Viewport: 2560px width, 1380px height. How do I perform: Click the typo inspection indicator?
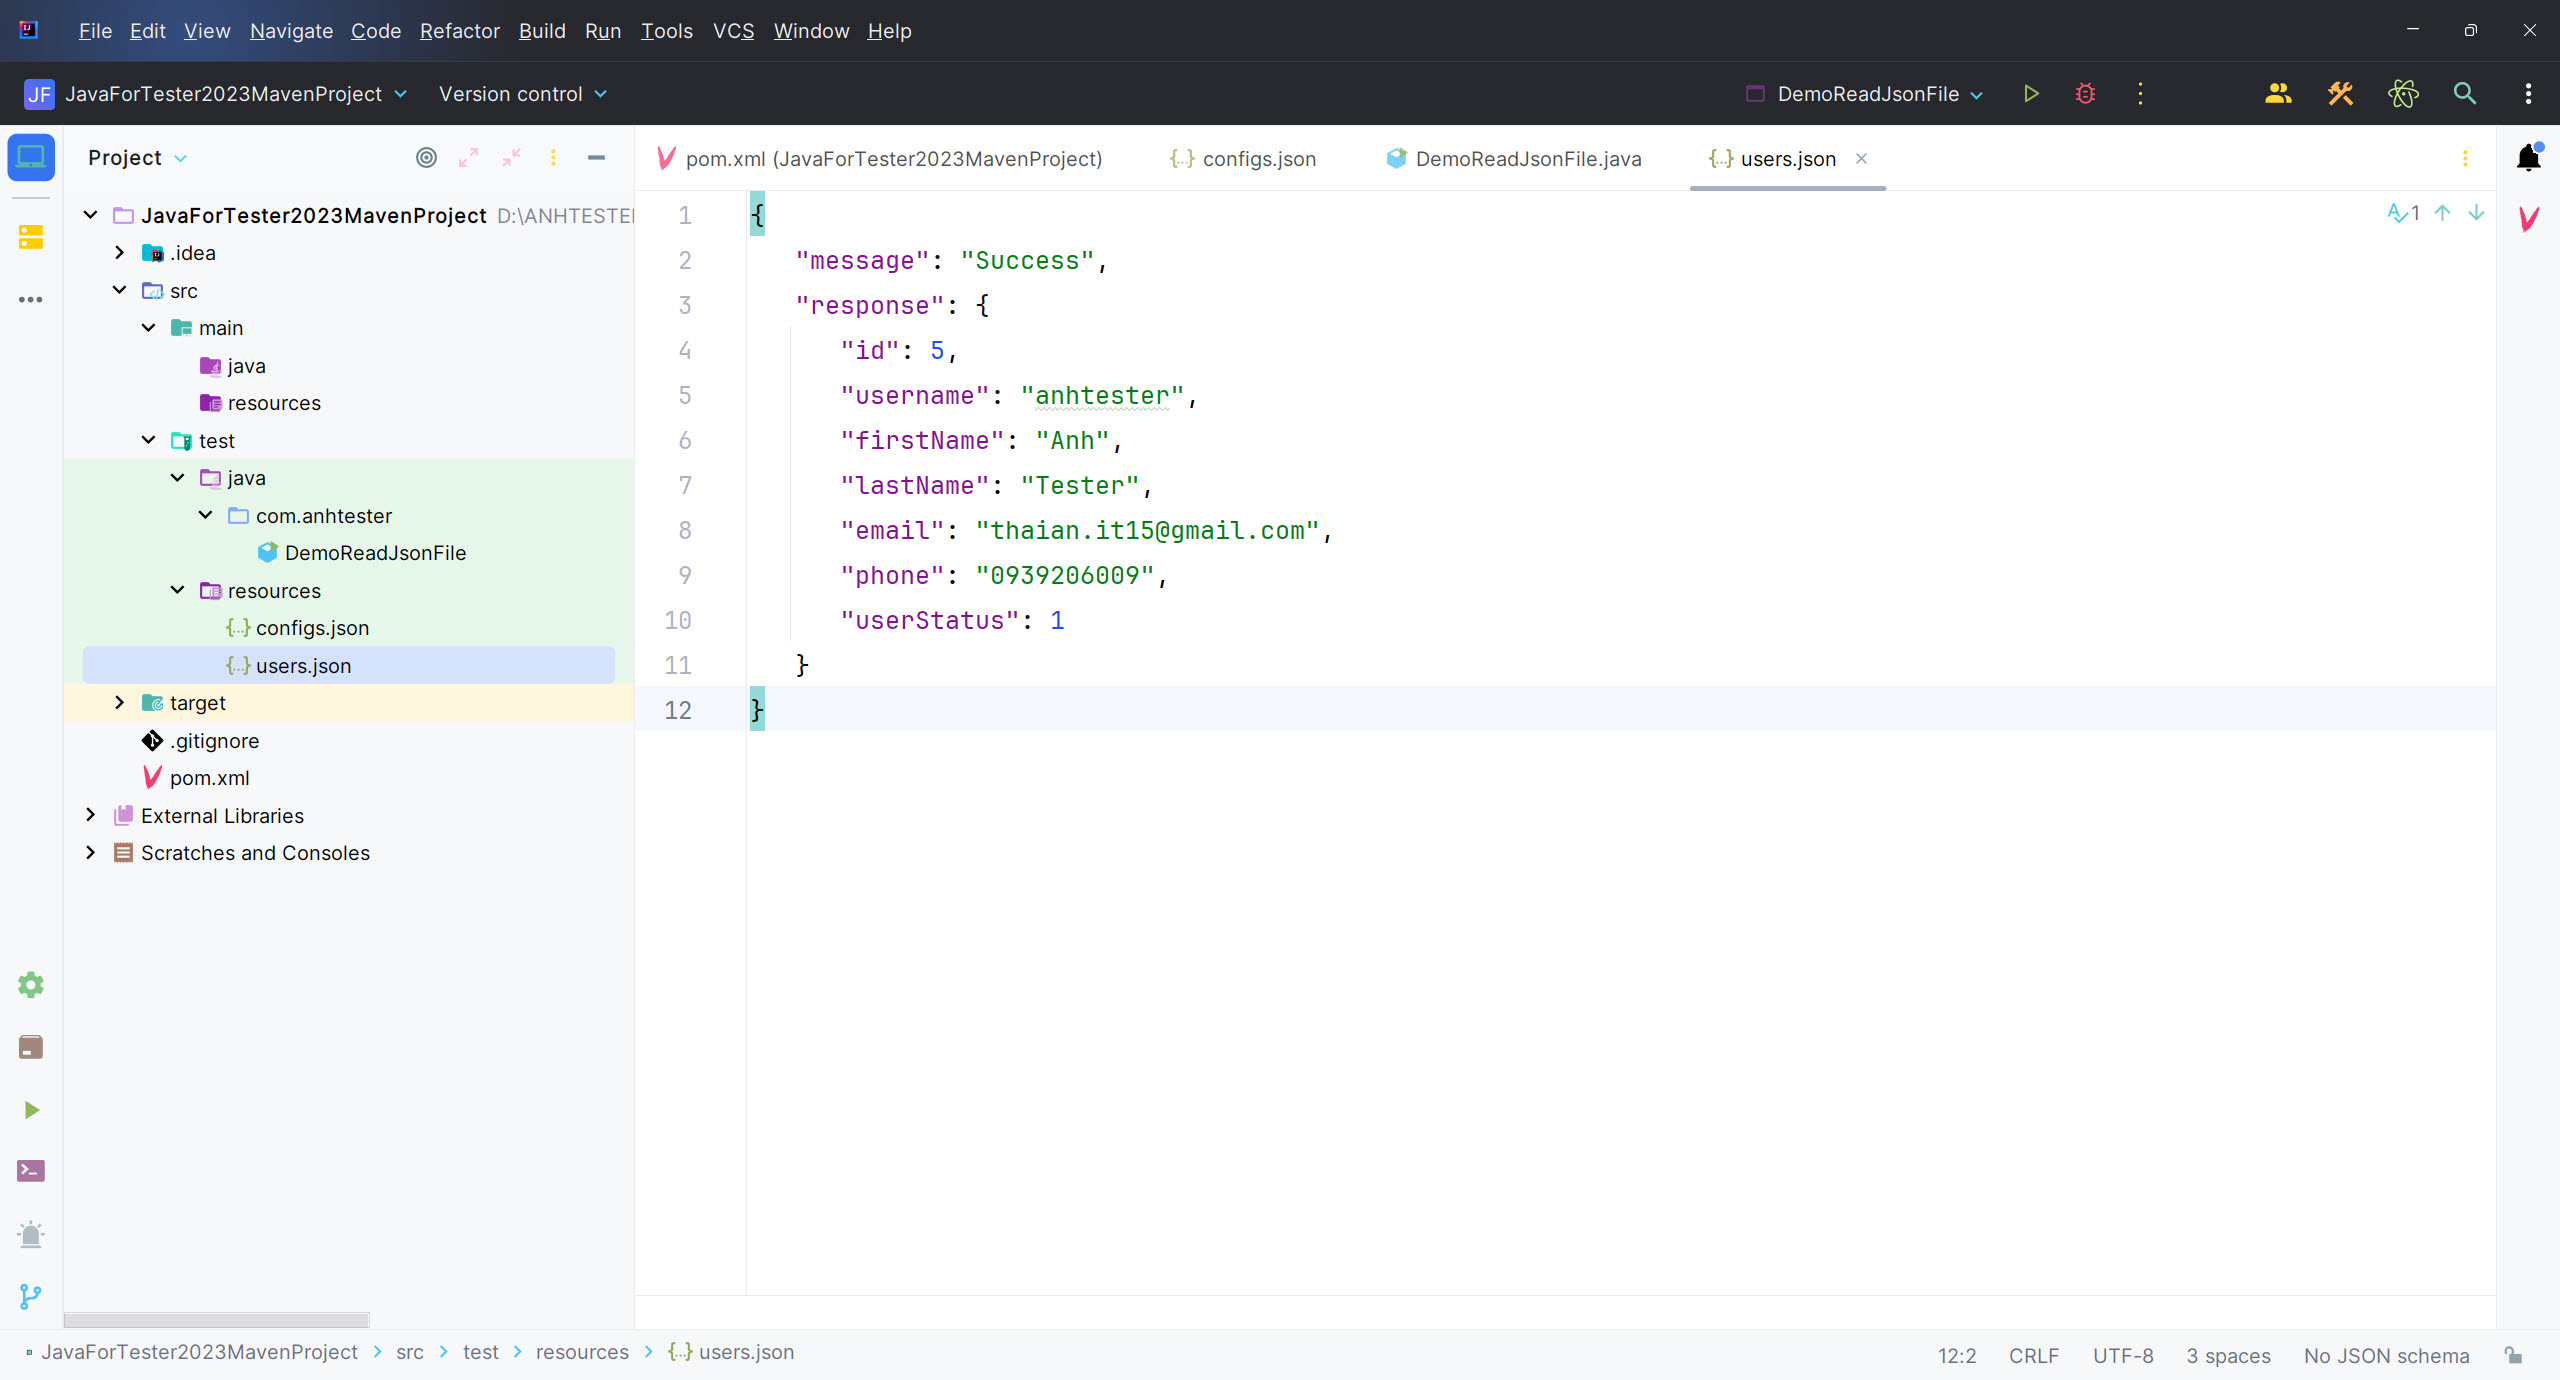[x=2403, y=213]
